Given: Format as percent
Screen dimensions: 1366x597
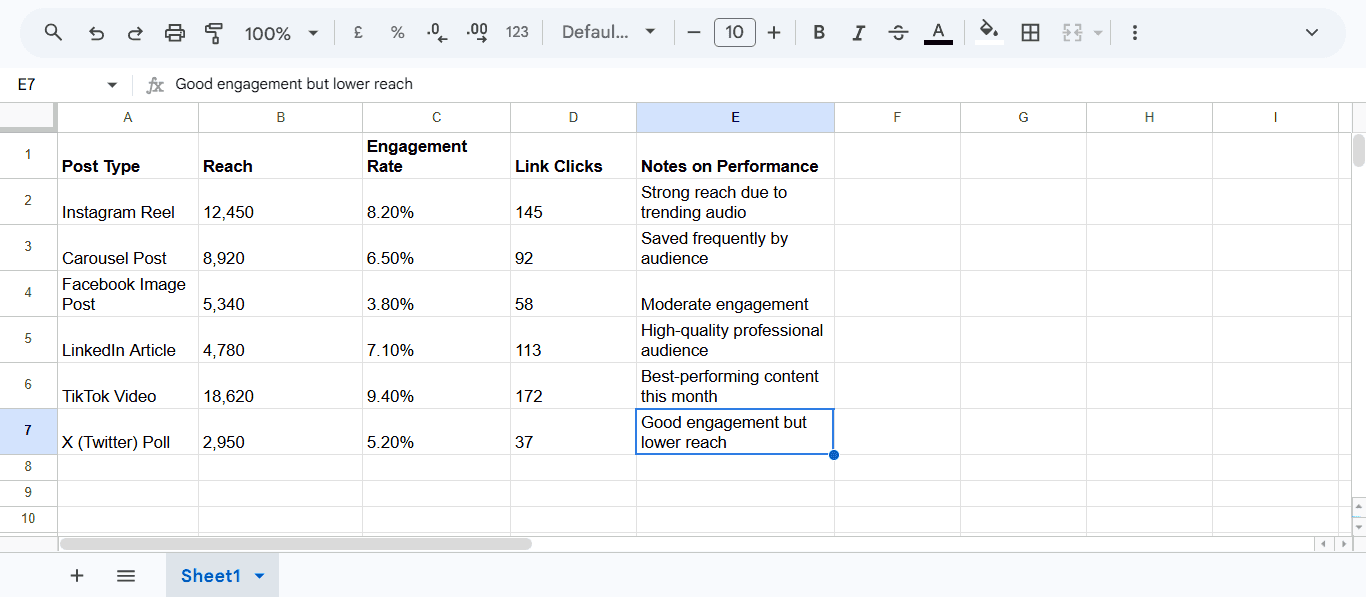Looking at the screenshot, I should (x=397, y=33).
